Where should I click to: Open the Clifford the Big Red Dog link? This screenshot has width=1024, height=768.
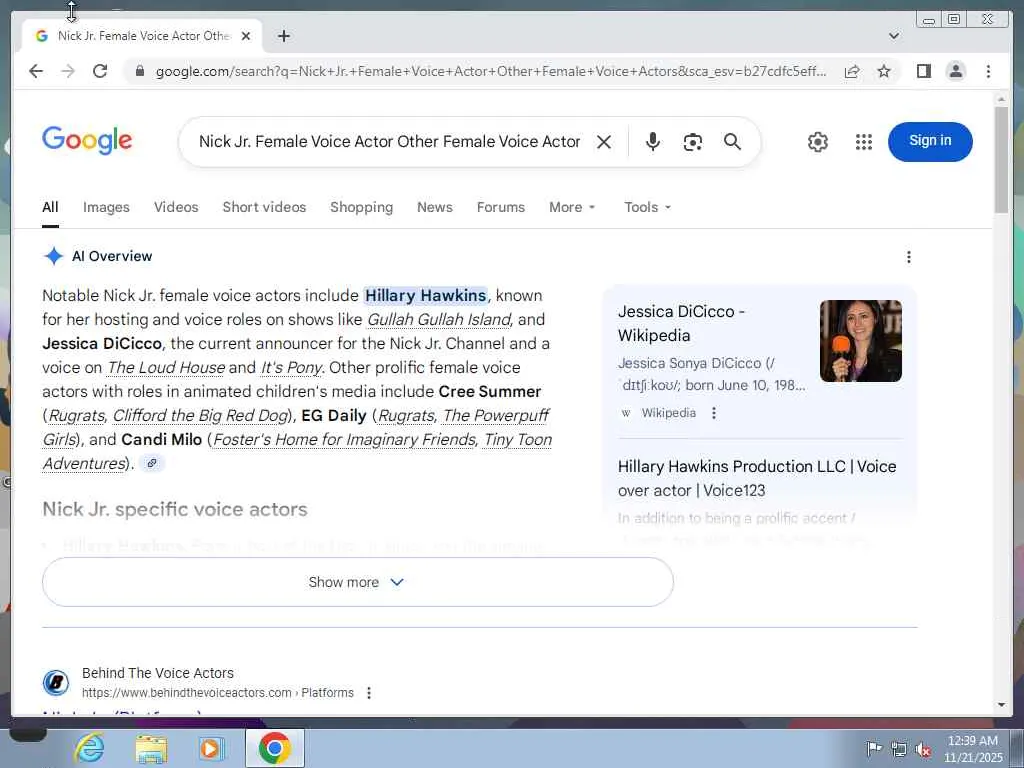200,415
